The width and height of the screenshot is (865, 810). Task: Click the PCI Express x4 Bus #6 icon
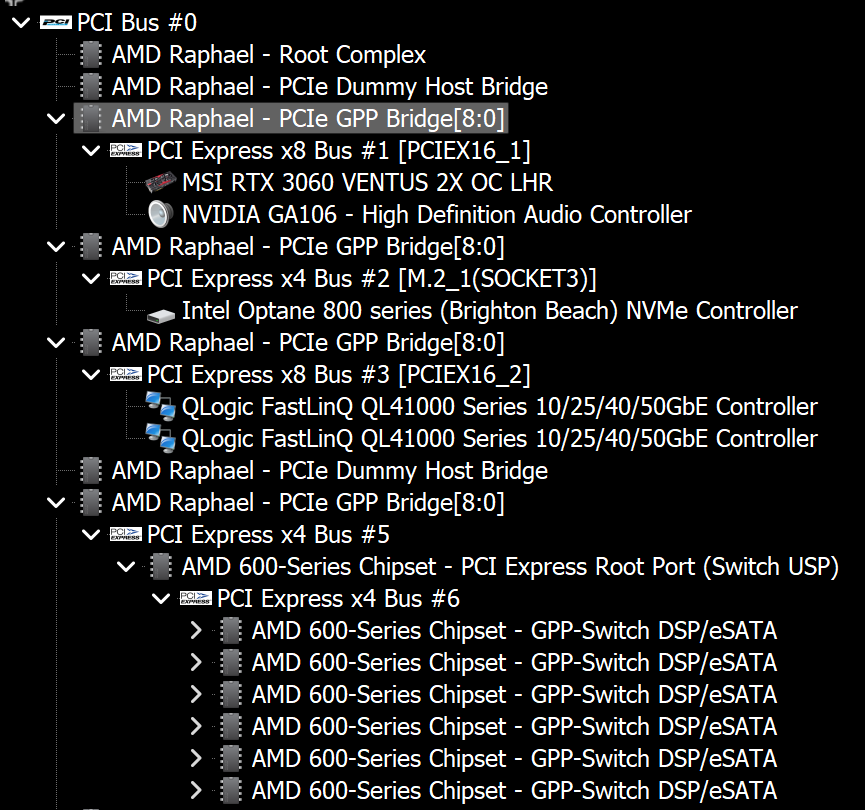(x=196, y=599)
